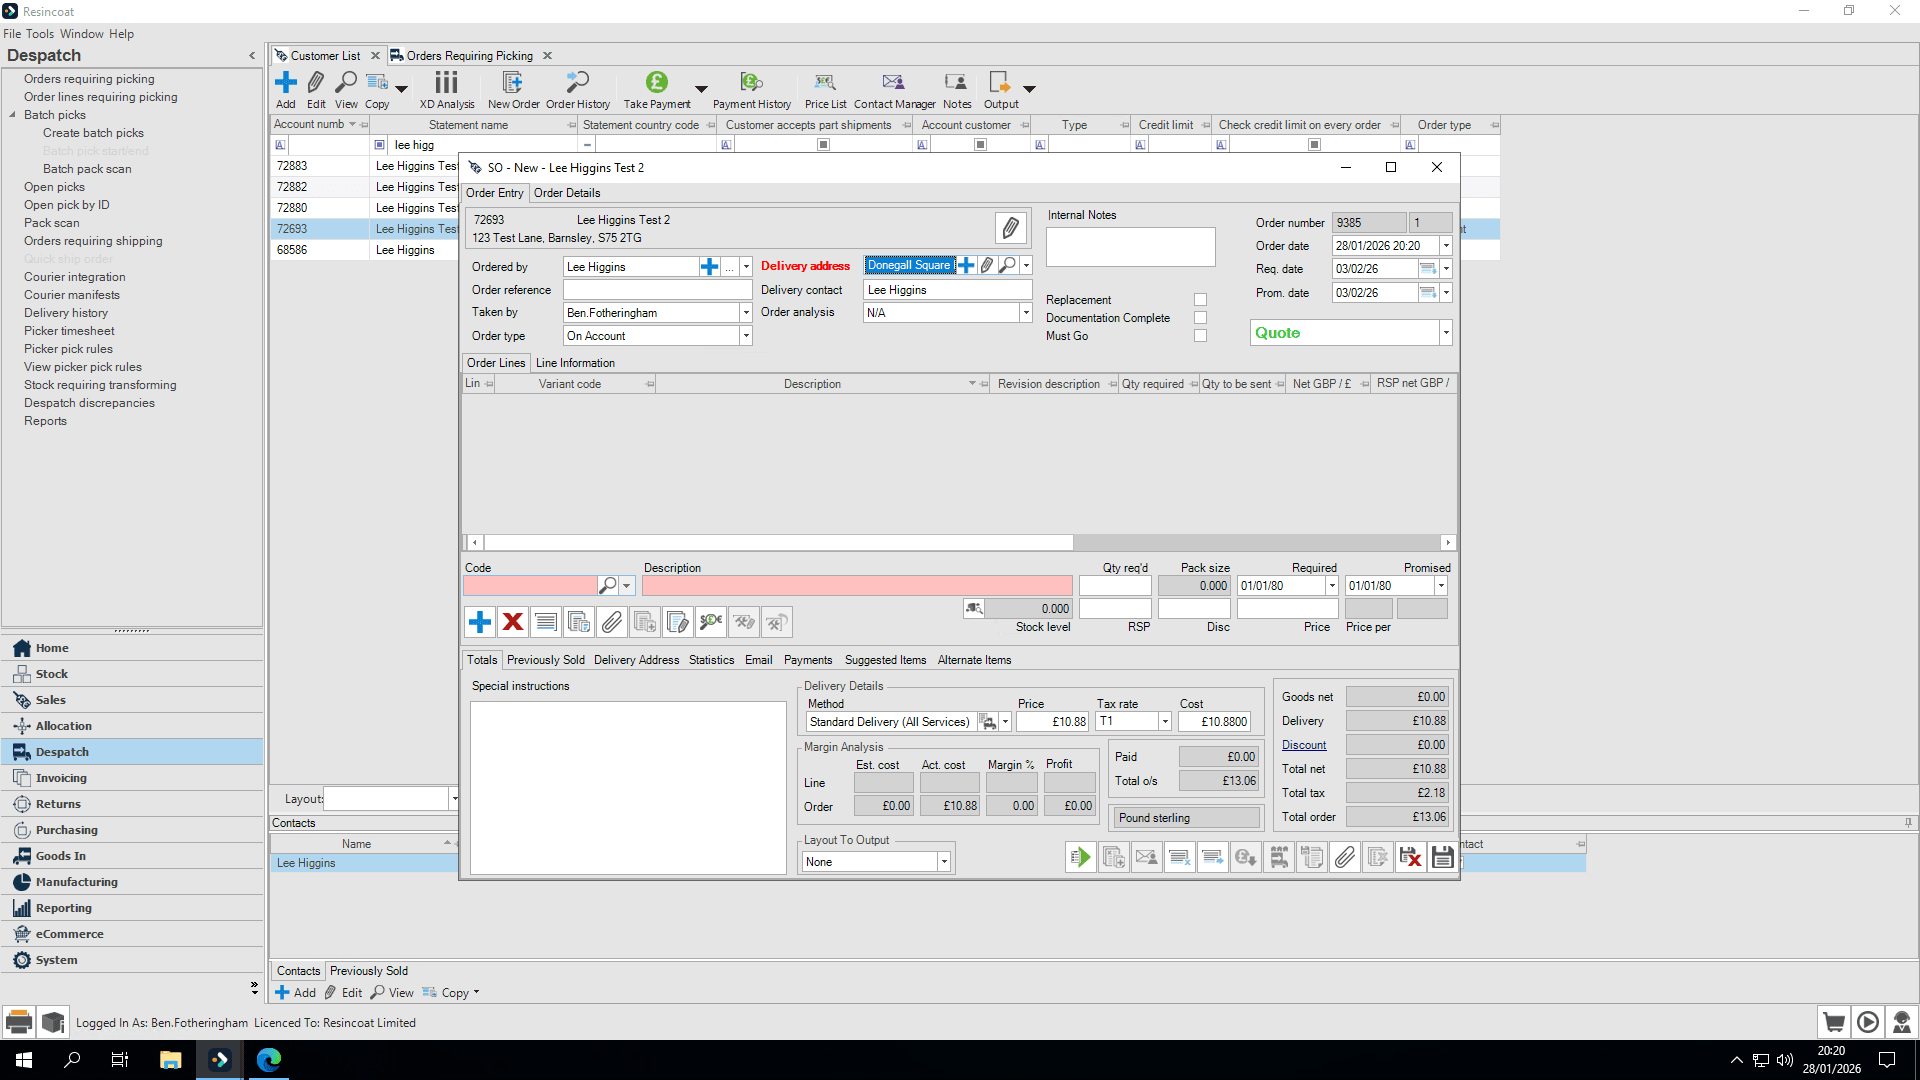Click the email order envelope icon

1146,857
